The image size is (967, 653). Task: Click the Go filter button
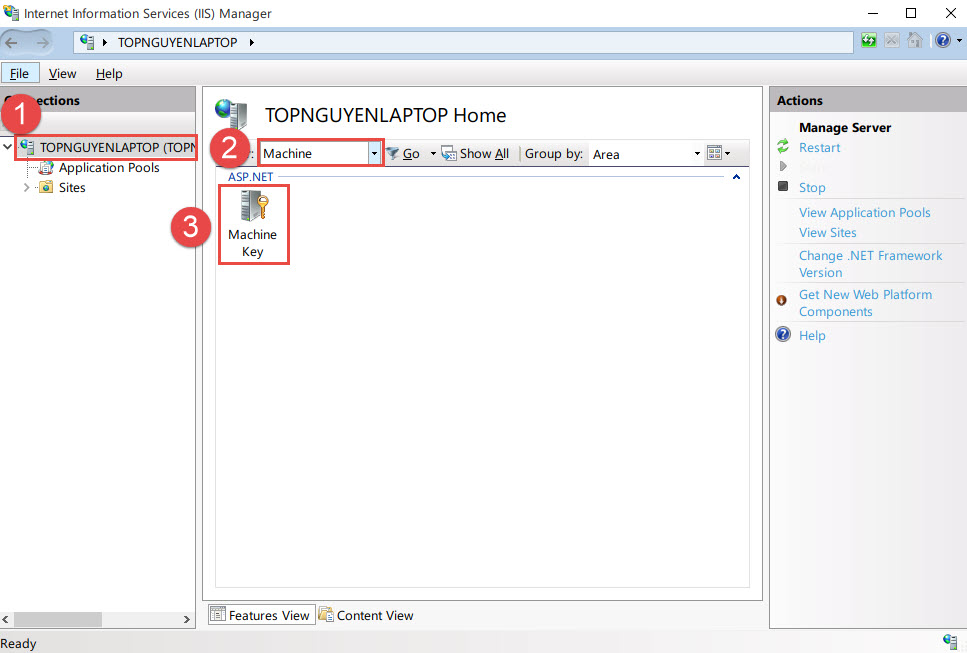point(403,154)
